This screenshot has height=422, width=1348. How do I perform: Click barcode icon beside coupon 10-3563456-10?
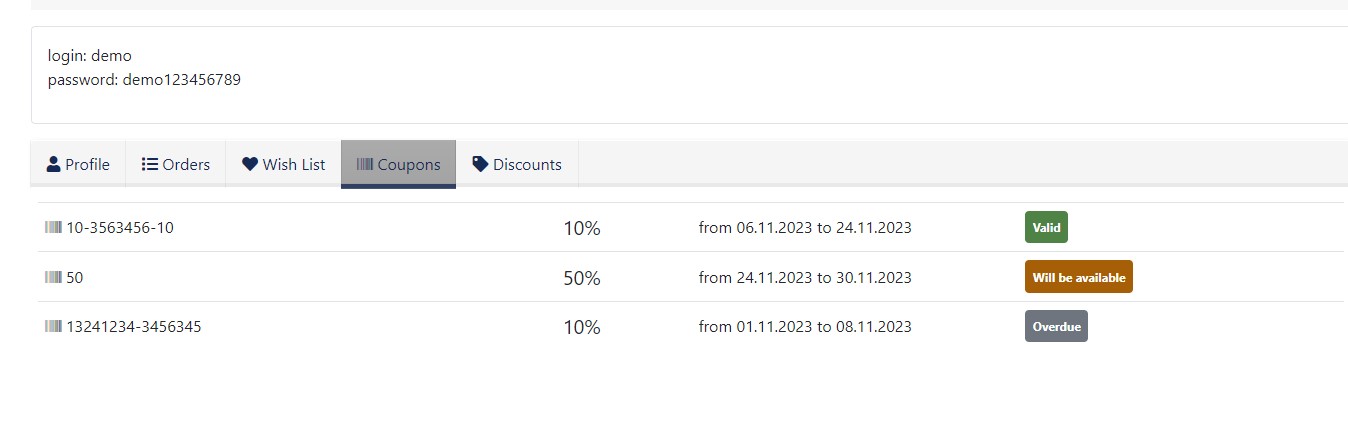53,228
